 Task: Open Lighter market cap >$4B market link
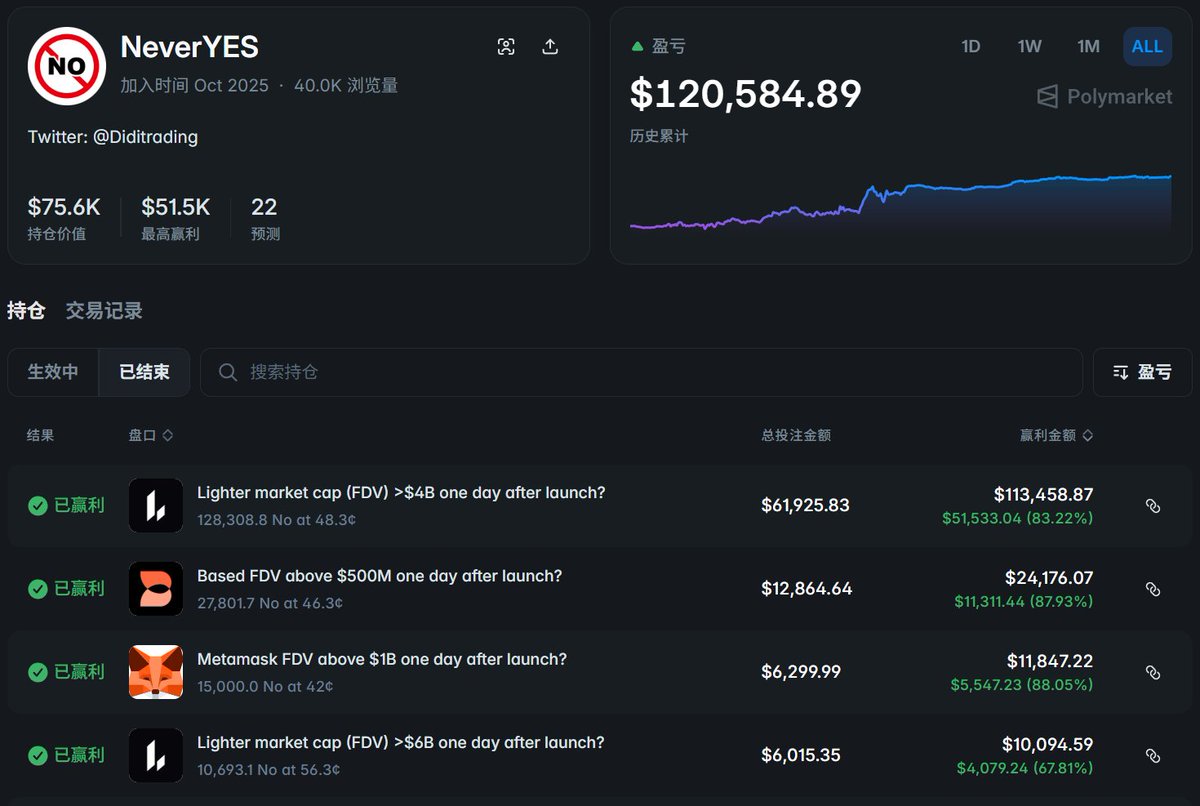[x=401, y=492]
